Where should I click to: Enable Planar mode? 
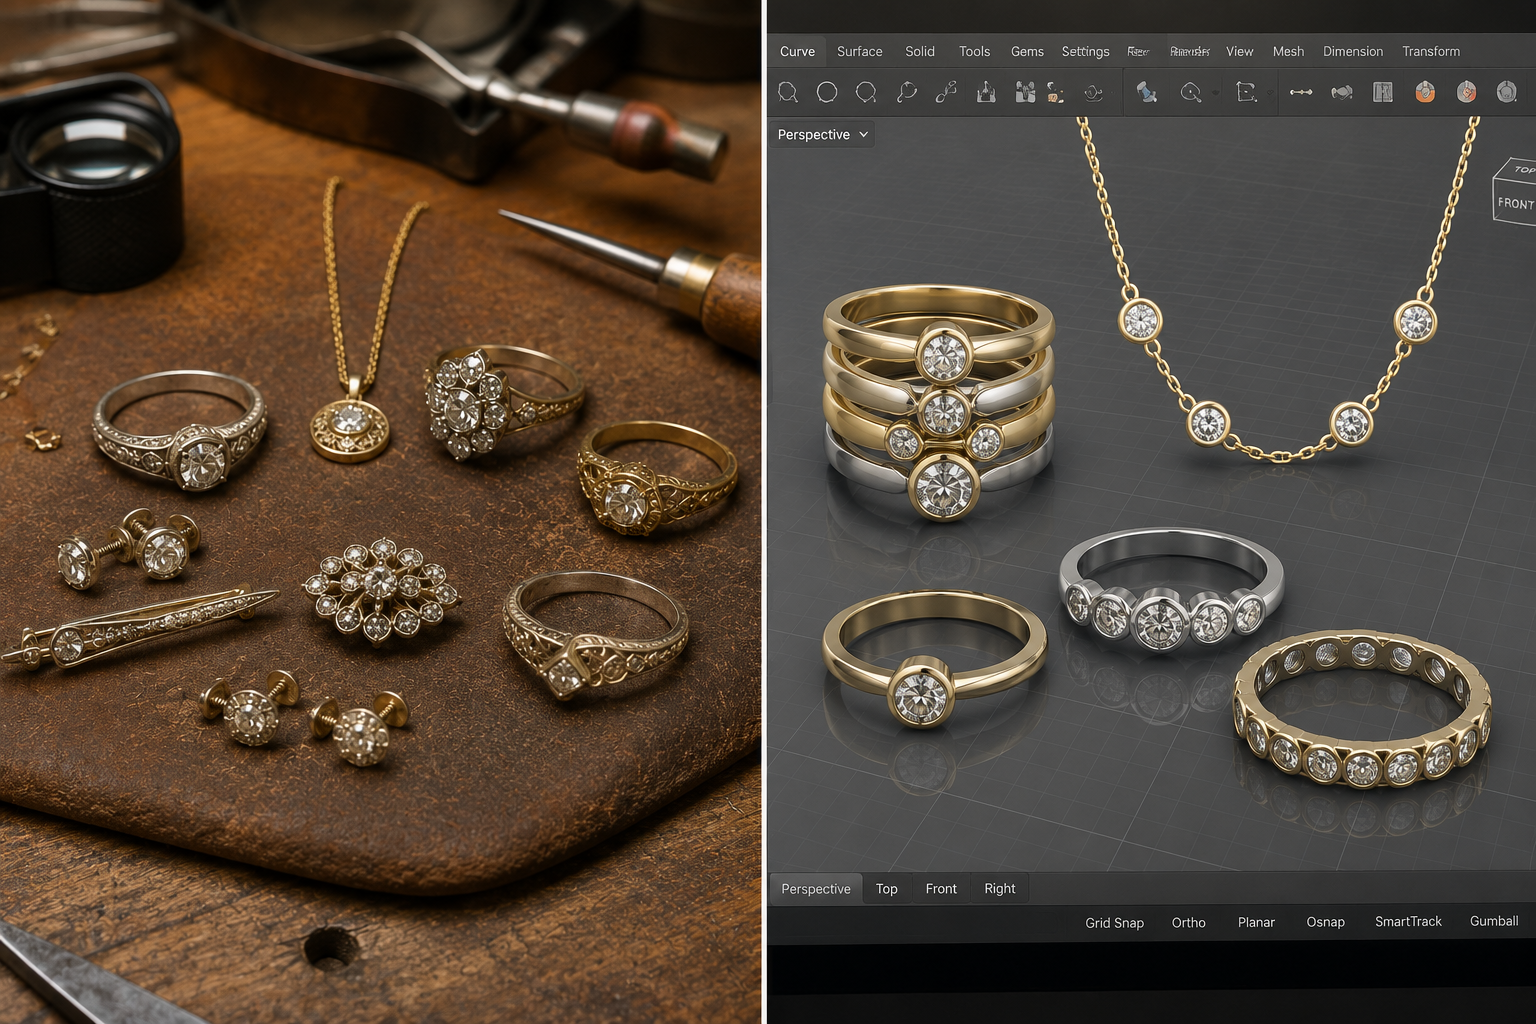[1256, 922]
